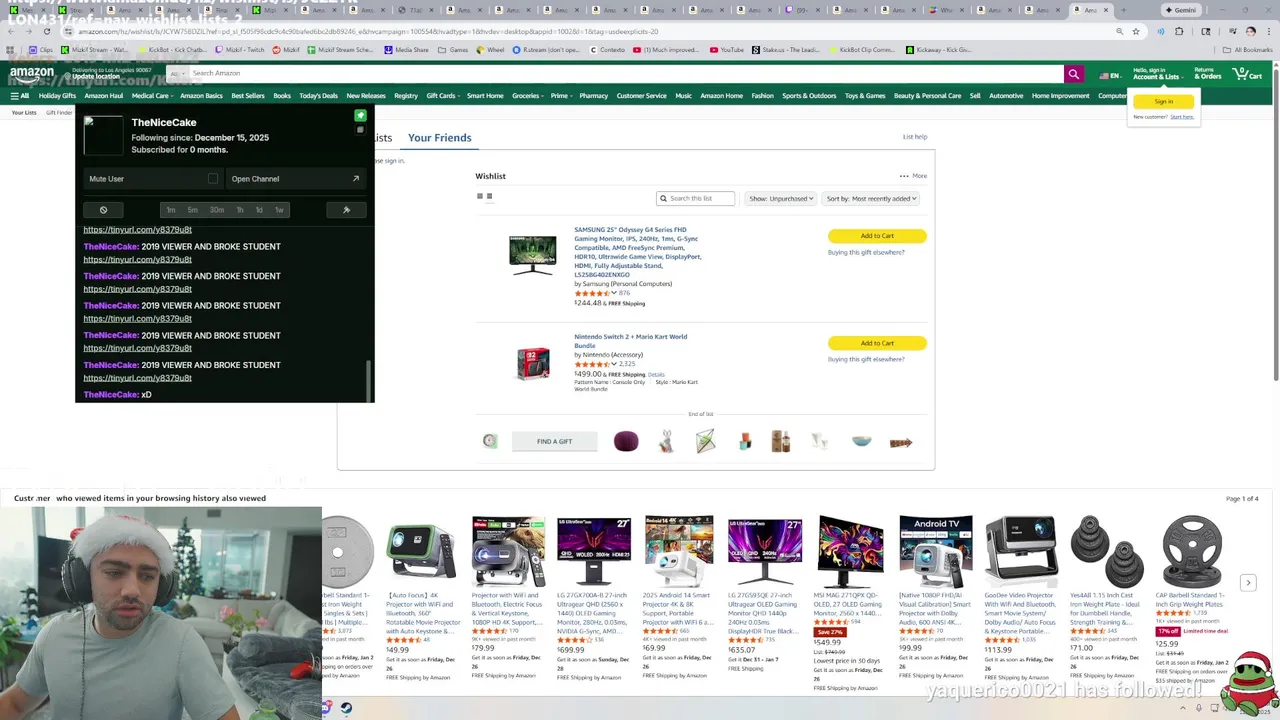
Task: Open Today's Deals in the nav bar
Action: click(x=318, y=96)
